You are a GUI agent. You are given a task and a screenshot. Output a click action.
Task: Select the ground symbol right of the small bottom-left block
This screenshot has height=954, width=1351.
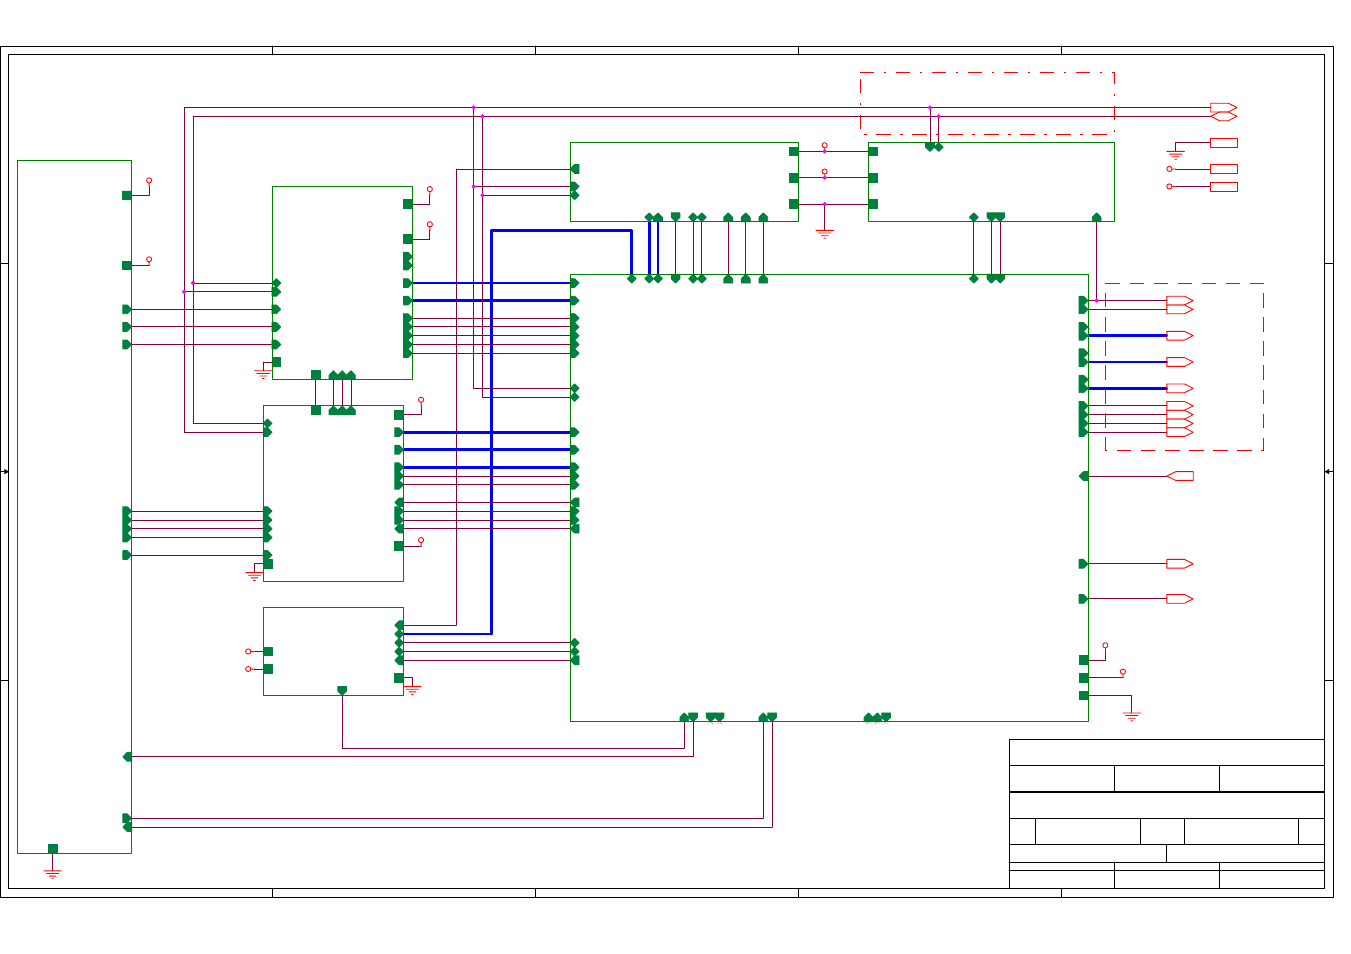pyautogui.click(x=412, y=690)
